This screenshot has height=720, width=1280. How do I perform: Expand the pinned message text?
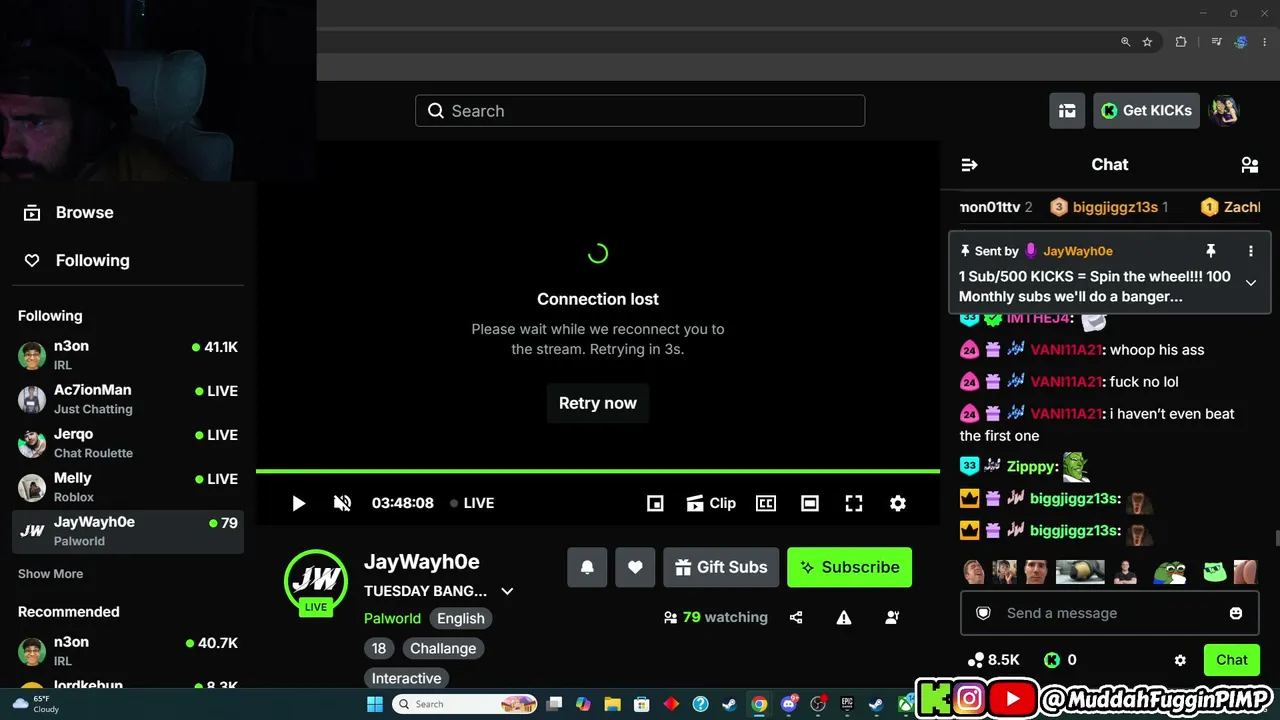tap(1250, 283)
